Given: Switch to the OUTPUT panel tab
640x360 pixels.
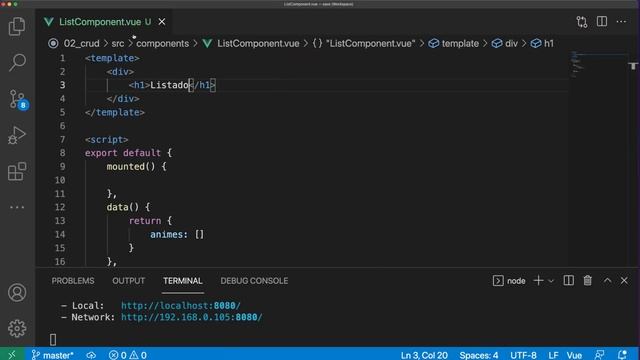Looking at the screenshot, I should (129, 281).
